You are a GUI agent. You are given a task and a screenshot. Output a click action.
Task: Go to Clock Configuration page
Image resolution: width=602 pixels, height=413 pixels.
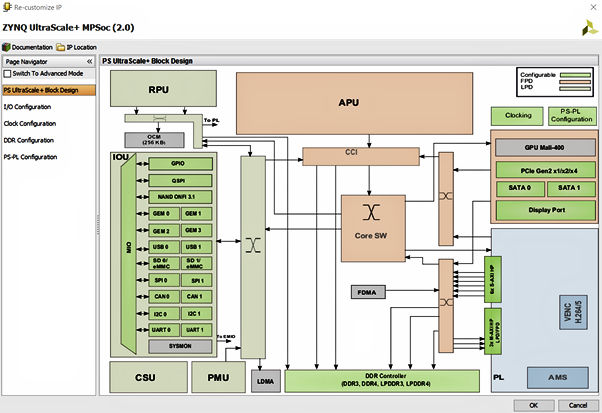29,123
